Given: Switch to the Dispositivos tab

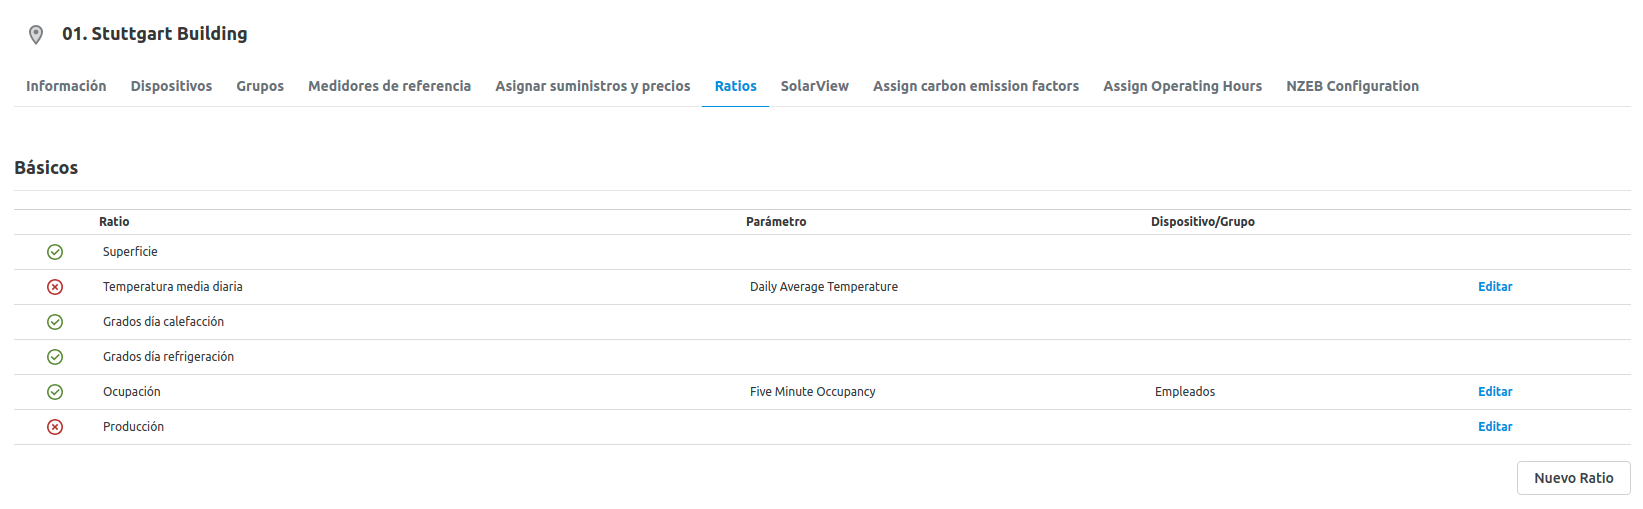Looking at the screenshot, I should pyautogui.click(x=171, y=86).
